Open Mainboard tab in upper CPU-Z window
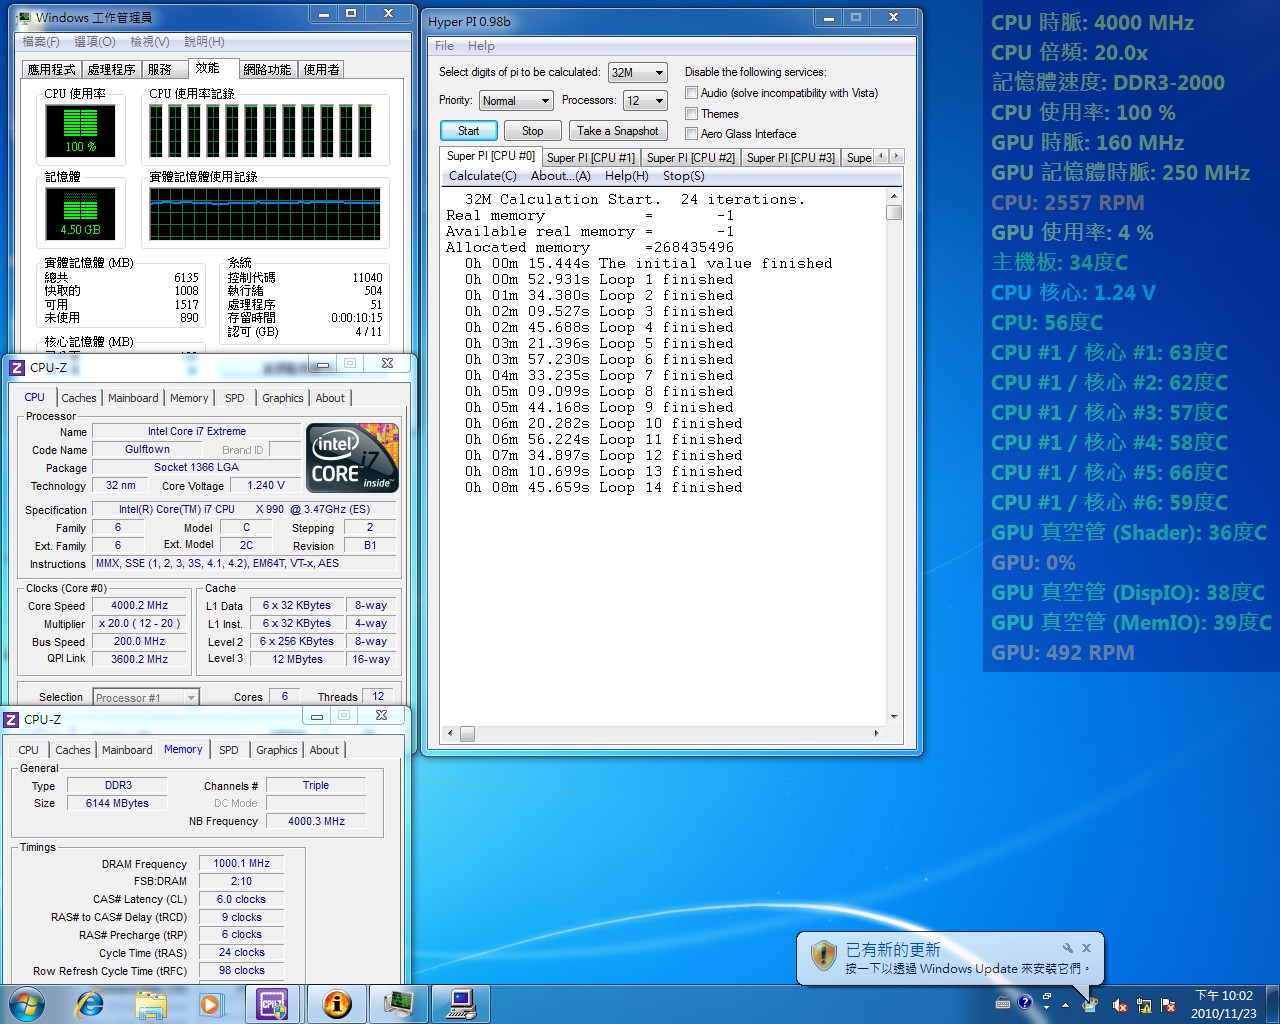The width and height of the screenshot is (1280, 1024). tap(133, 398)
